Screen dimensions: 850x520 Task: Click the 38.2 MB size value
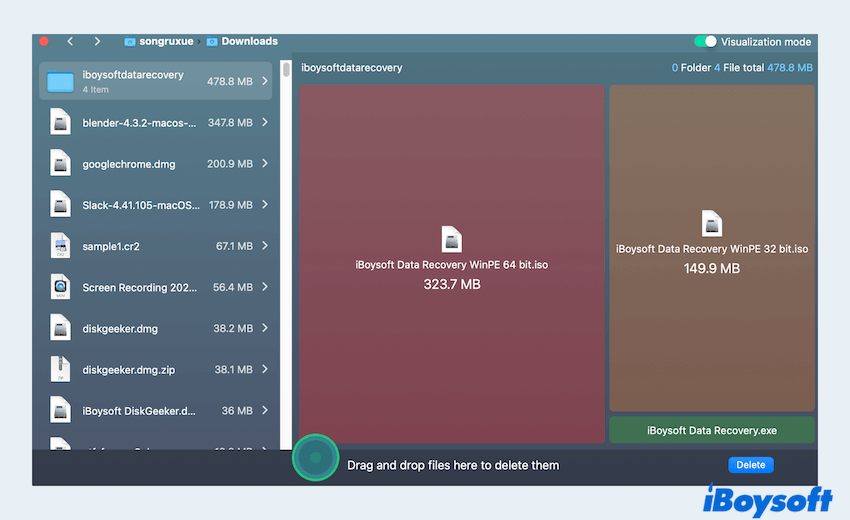[233, 329]
